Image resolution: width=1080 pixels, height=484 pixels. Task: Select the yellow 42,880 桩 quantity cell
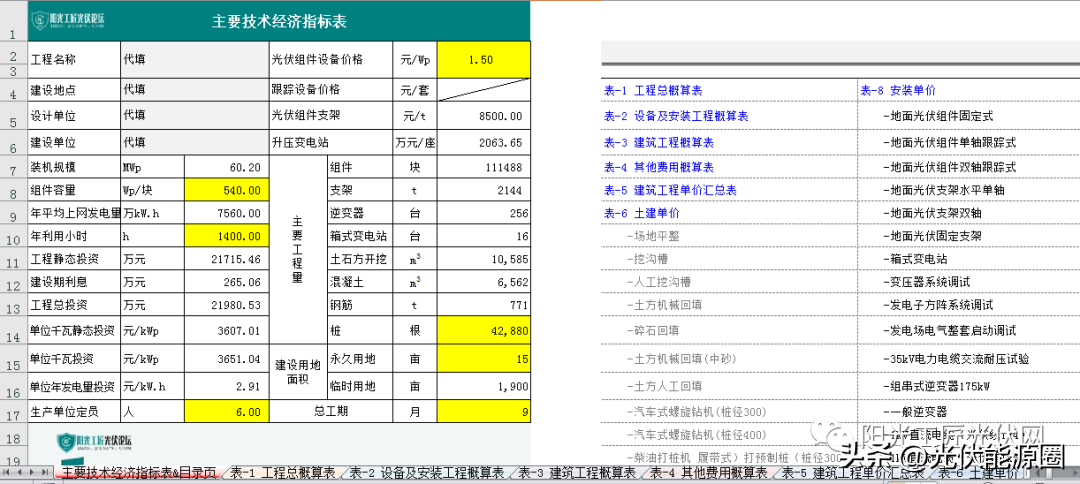pos(484,331)
